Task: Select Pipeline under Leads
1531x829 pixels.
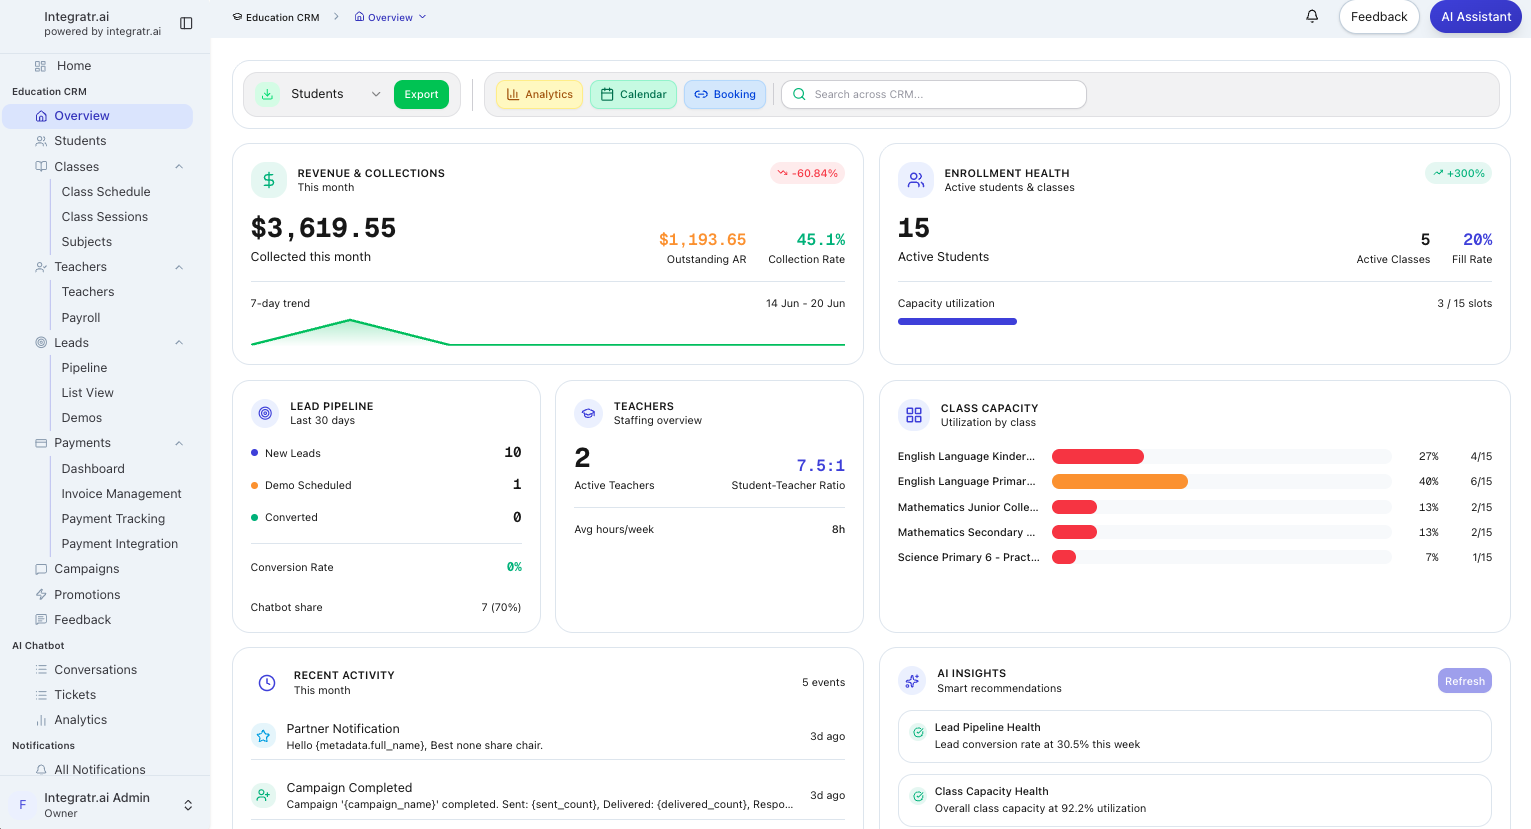Action: 84,368
